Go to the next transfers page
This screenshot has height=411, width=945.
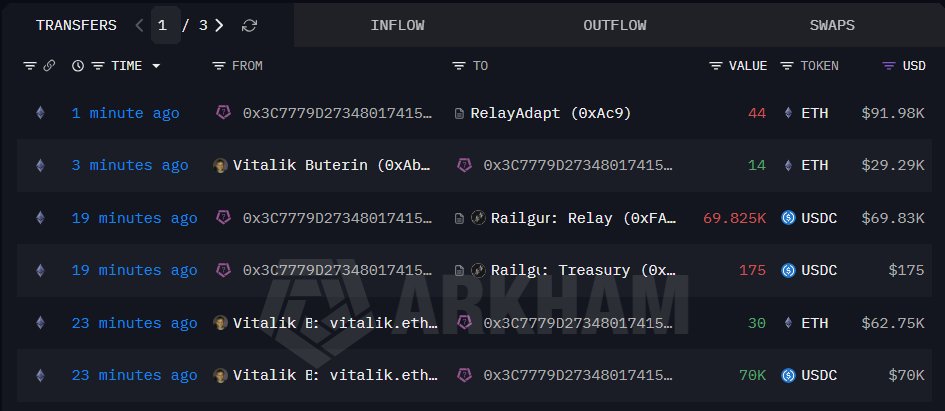click(219, 25)
